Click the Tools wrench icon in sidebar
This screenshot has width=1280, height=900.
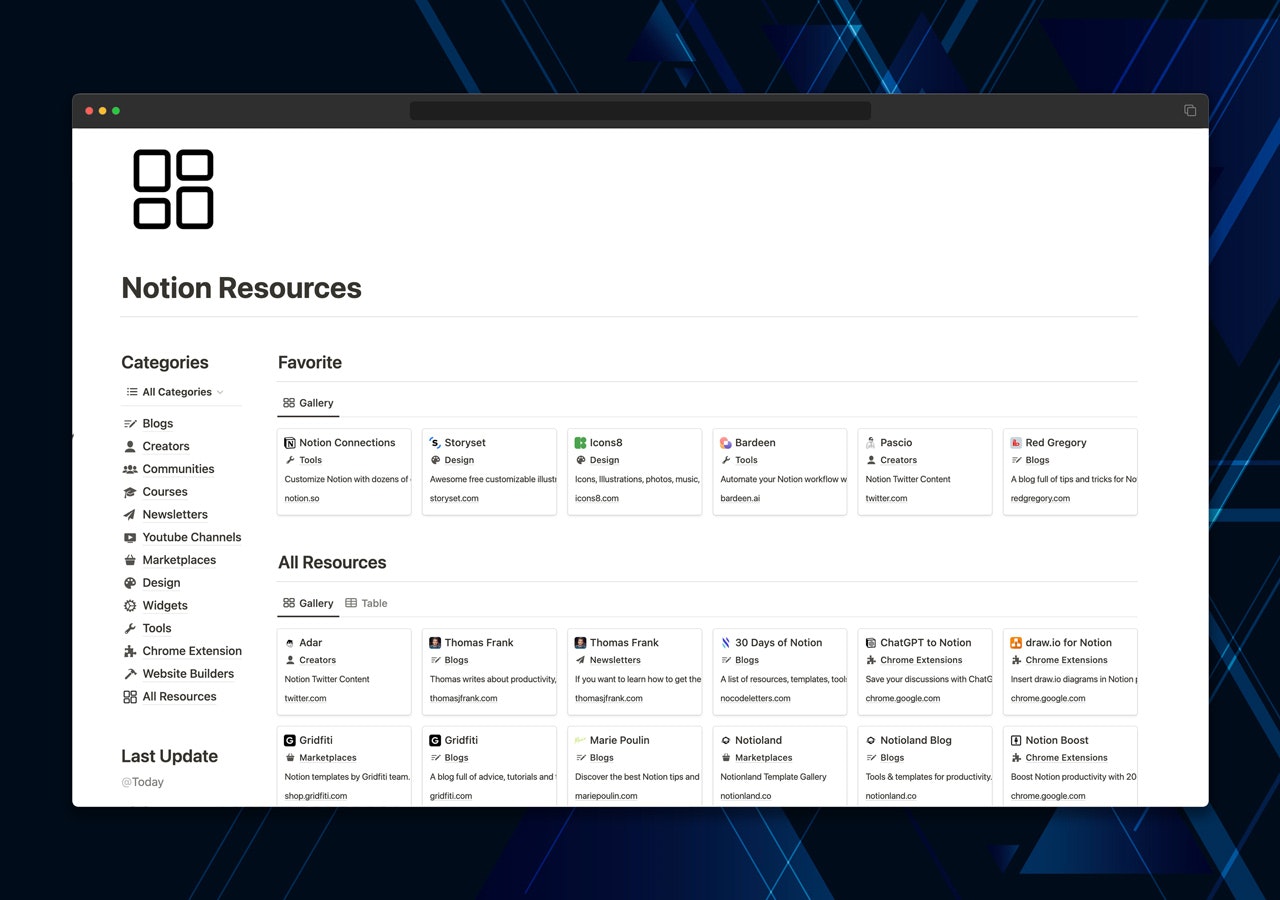(130, 629)
